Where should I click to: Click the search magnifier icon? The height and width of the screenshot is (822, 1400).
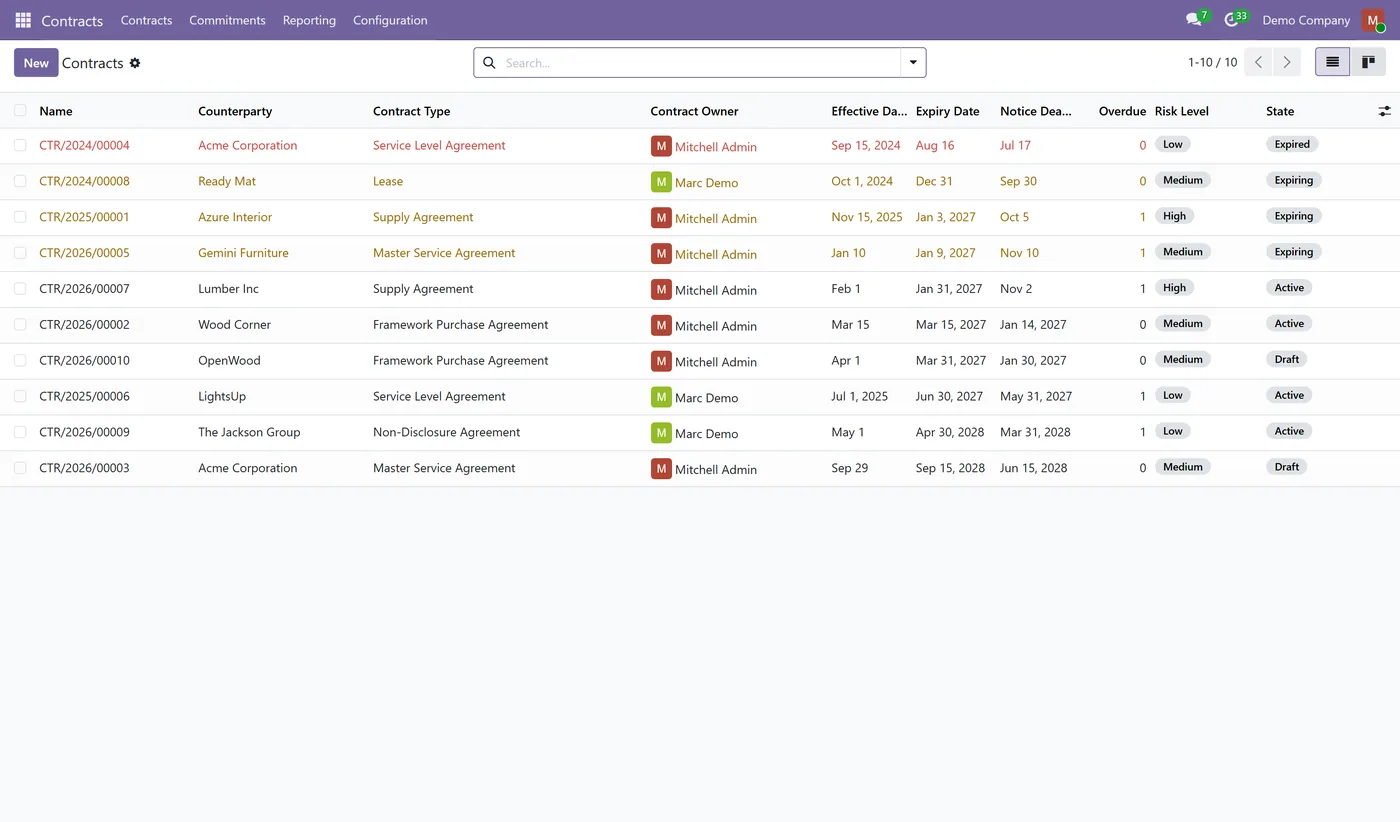[489, 63]
